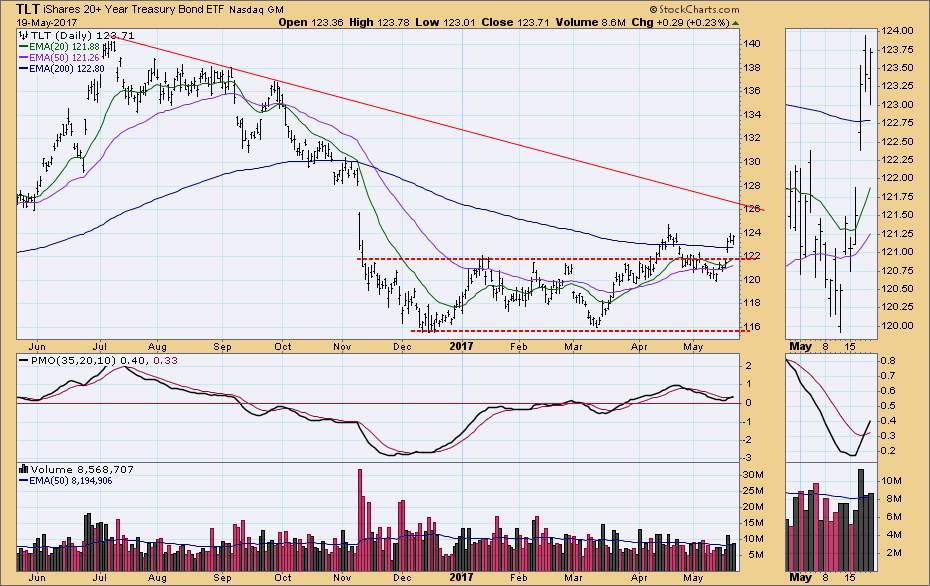The image size is (930, 586).
Task: Click the tallest volume spike bar in November
Action: [359, 520]
